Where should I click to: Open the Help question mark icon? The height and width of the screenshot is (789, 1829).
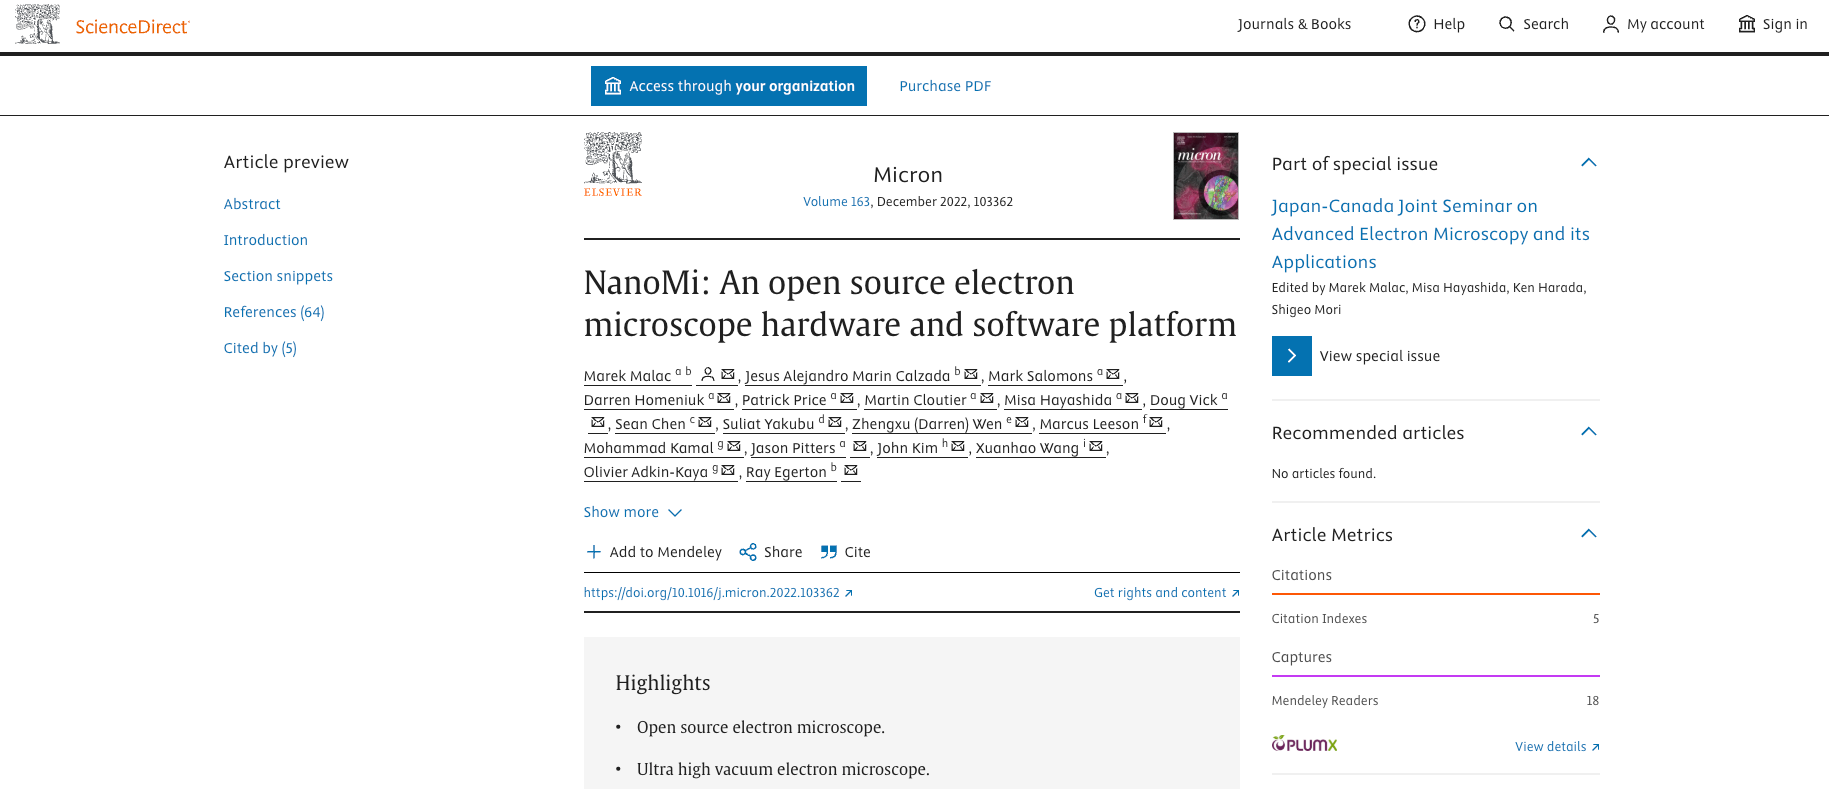[1416, 24]
